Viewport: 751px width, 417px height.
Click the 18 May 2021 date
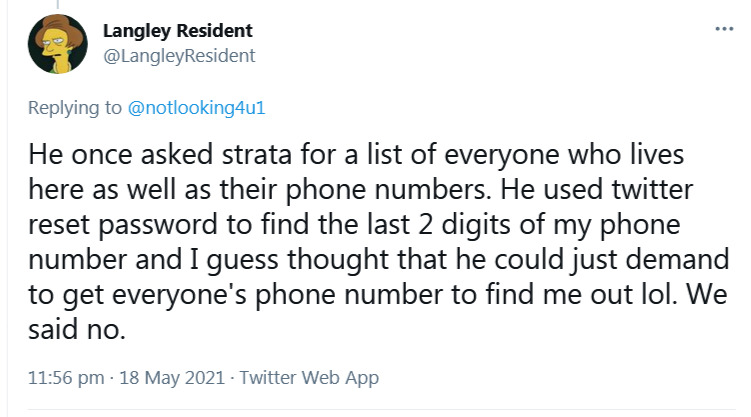coord(172,378)
